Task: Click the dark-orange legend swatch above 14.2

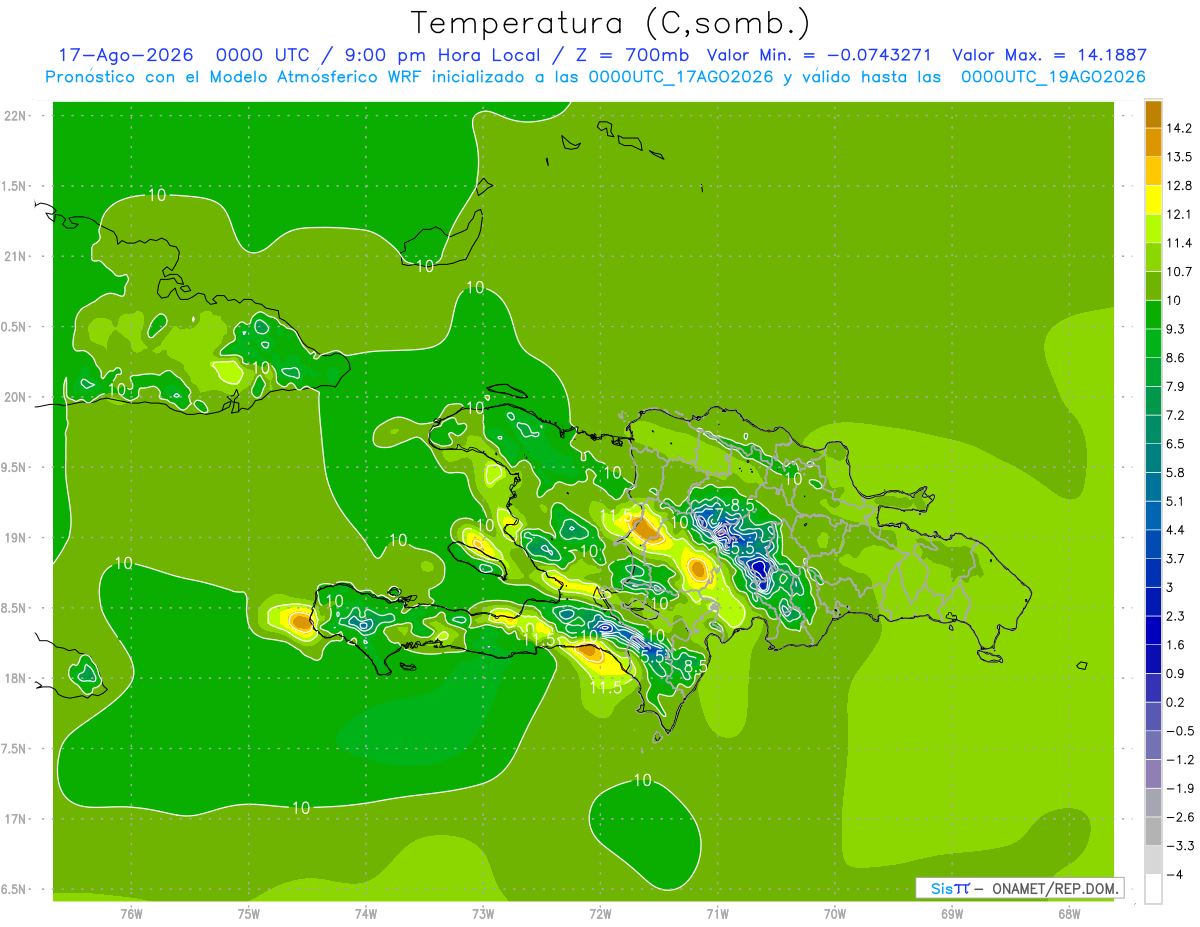Action: (1153, 114)
